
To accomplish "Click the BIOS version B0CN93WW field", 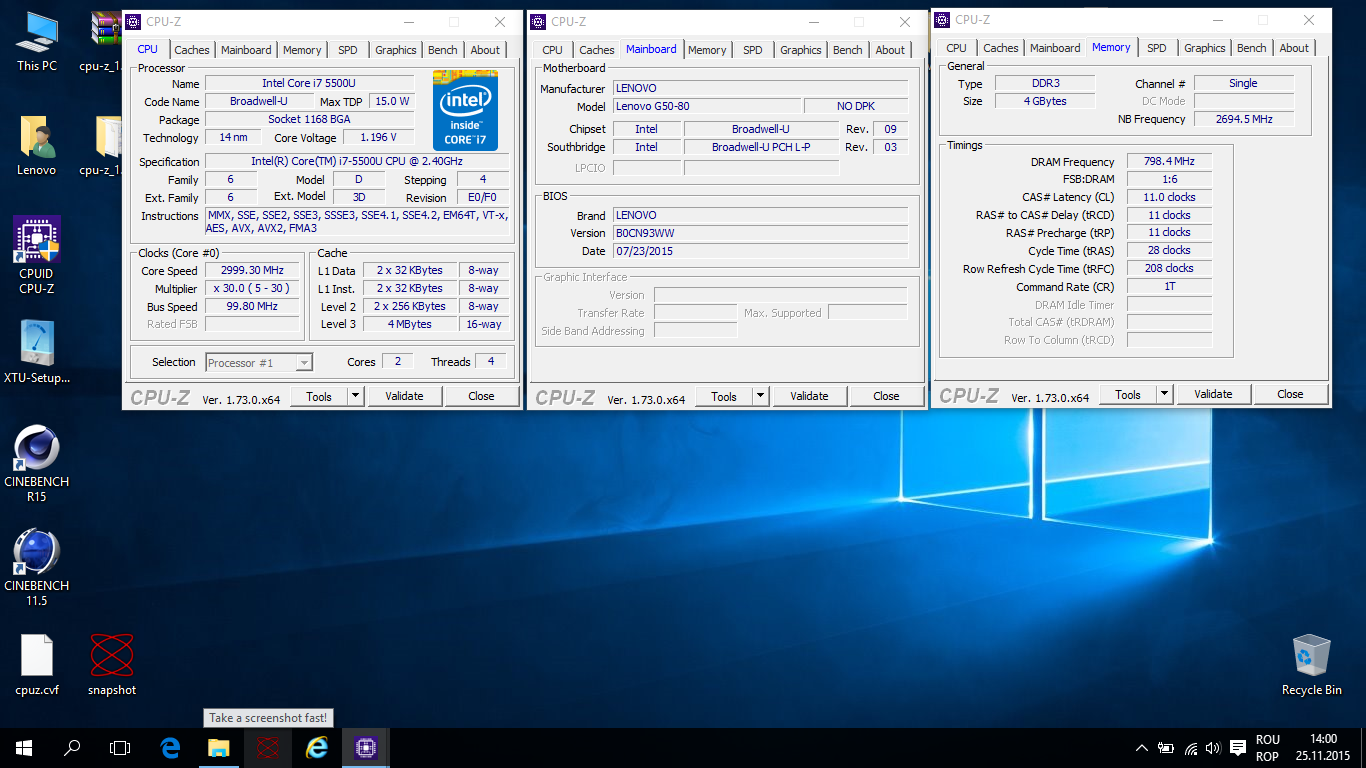I will [x=760, y=233].
